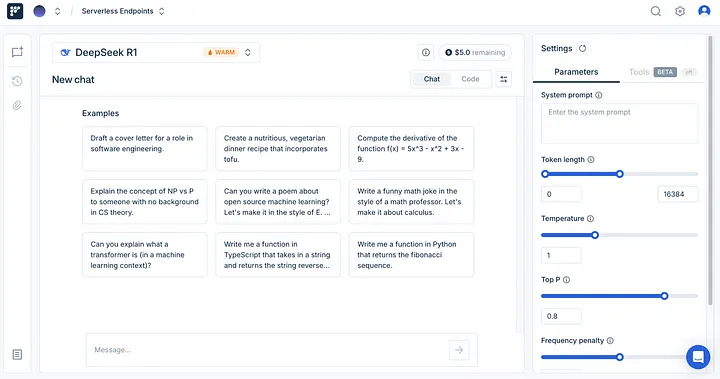Start a new chat from sidebar icon
Image resolution: width=720 pixels, height=379 pixels.
click(17, 52)
